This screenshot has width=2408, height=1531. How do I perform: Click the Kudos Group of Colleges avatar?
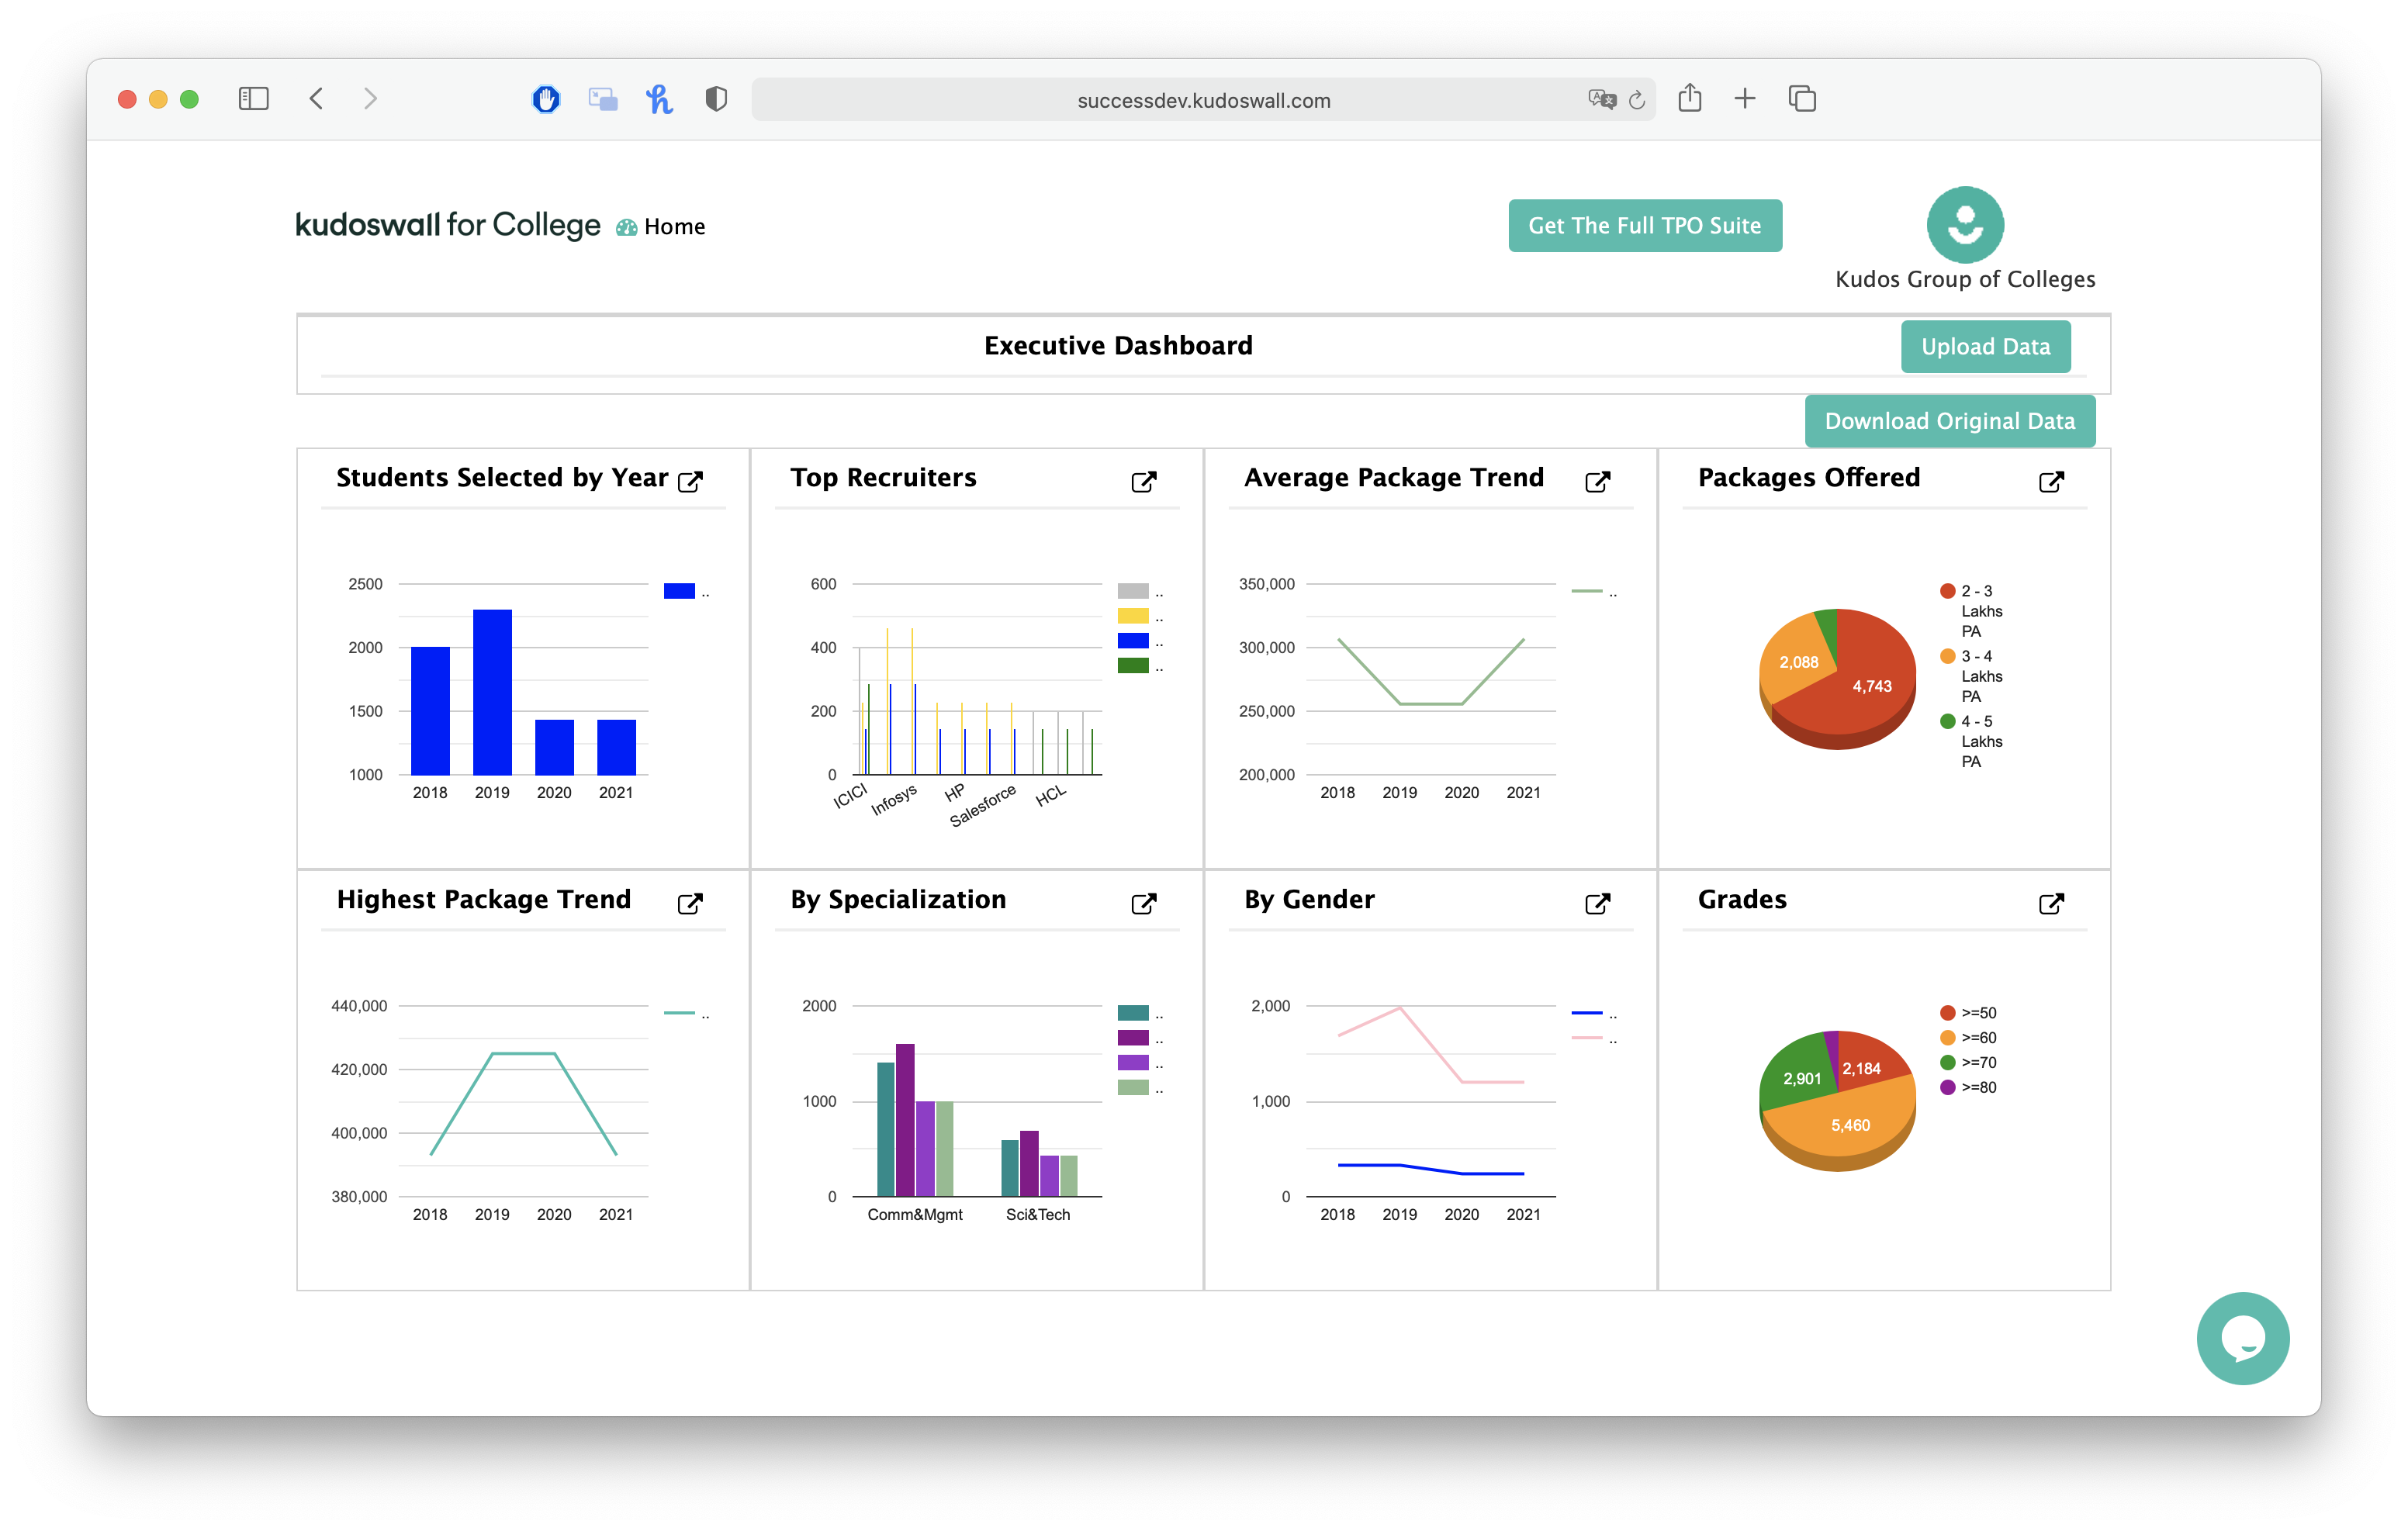(1965, 225)
